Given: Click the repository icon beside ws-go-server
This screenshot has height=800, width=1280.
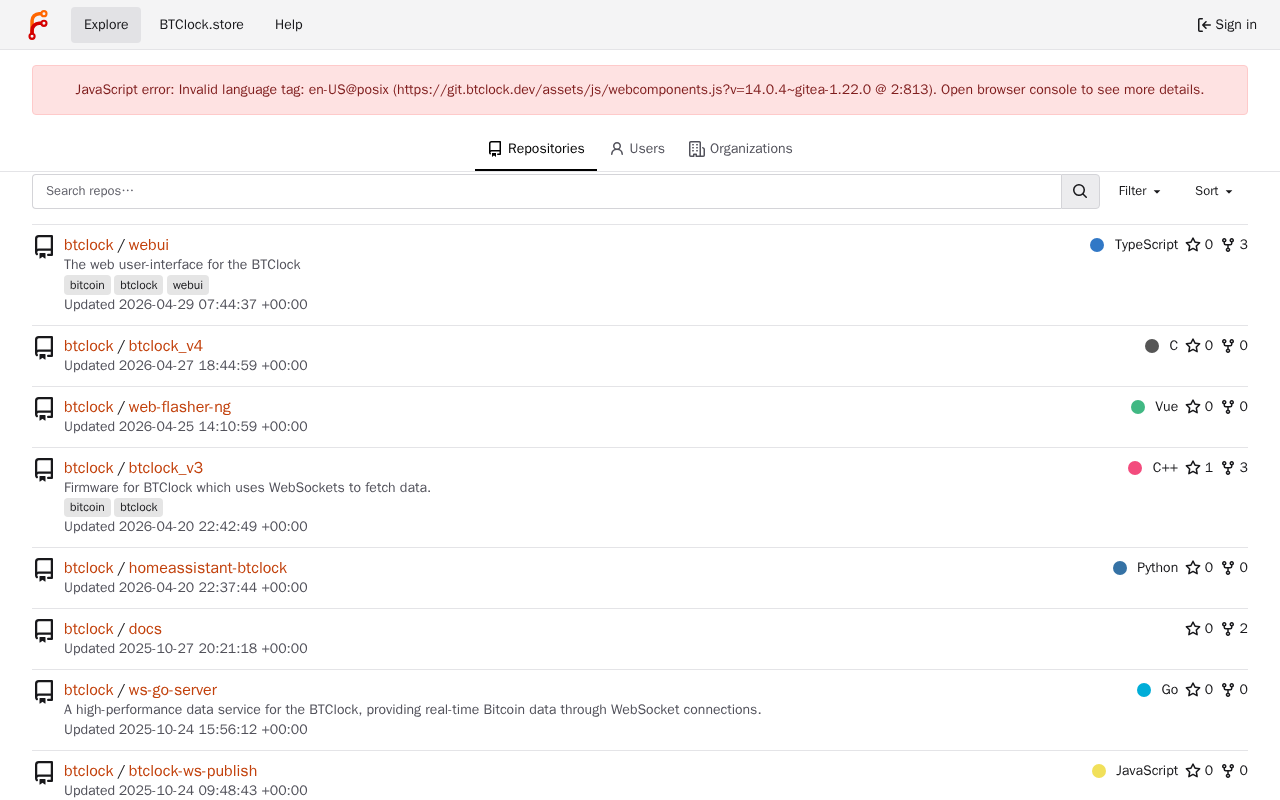Looking at the screenshot, I should pos(44,692).
